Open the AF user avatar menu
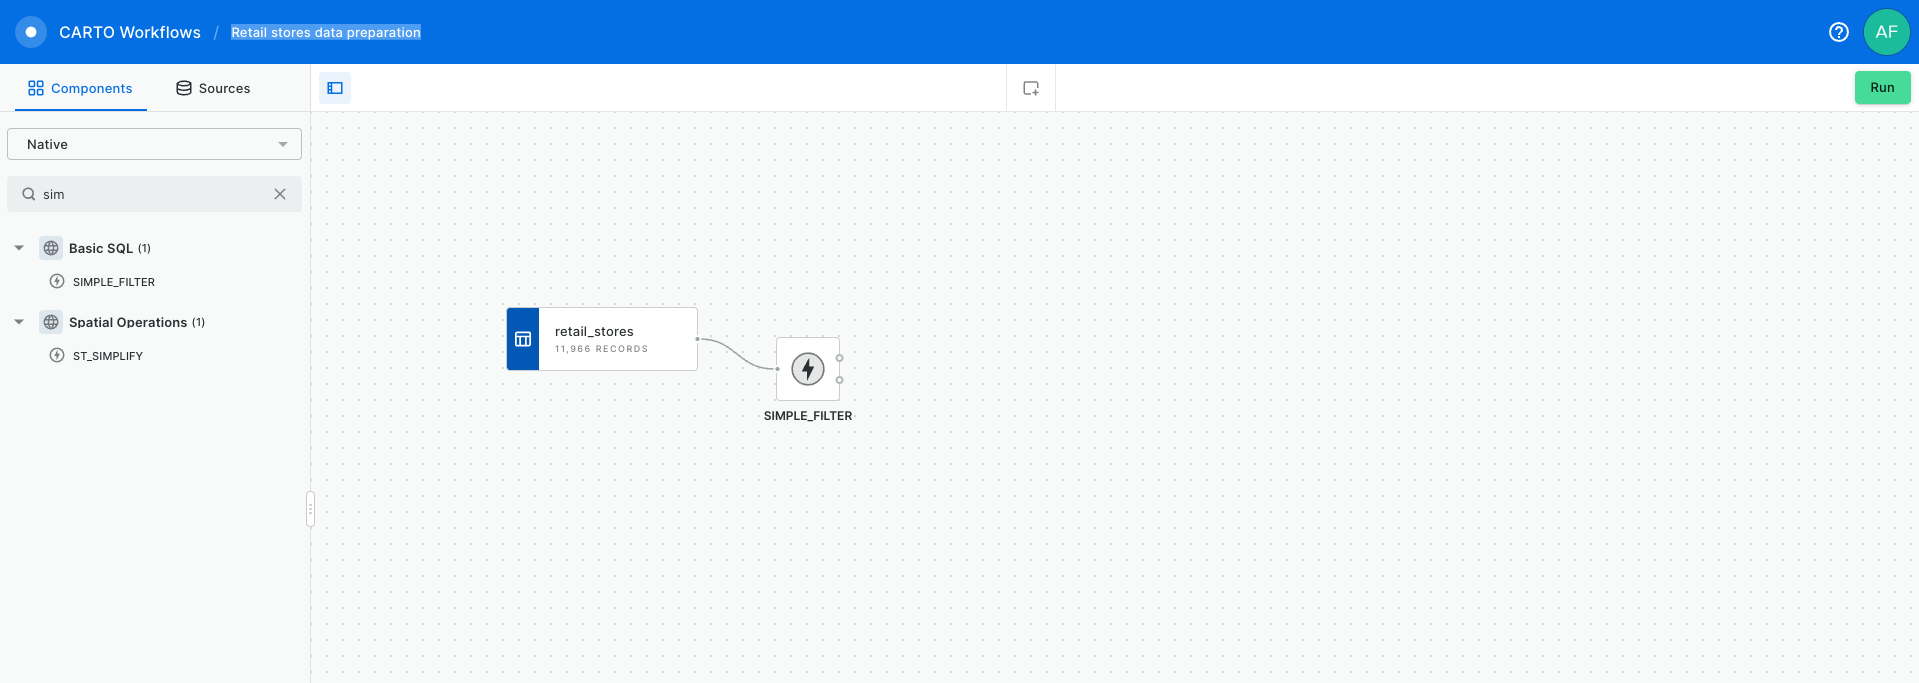 [x=1886, y=32]
